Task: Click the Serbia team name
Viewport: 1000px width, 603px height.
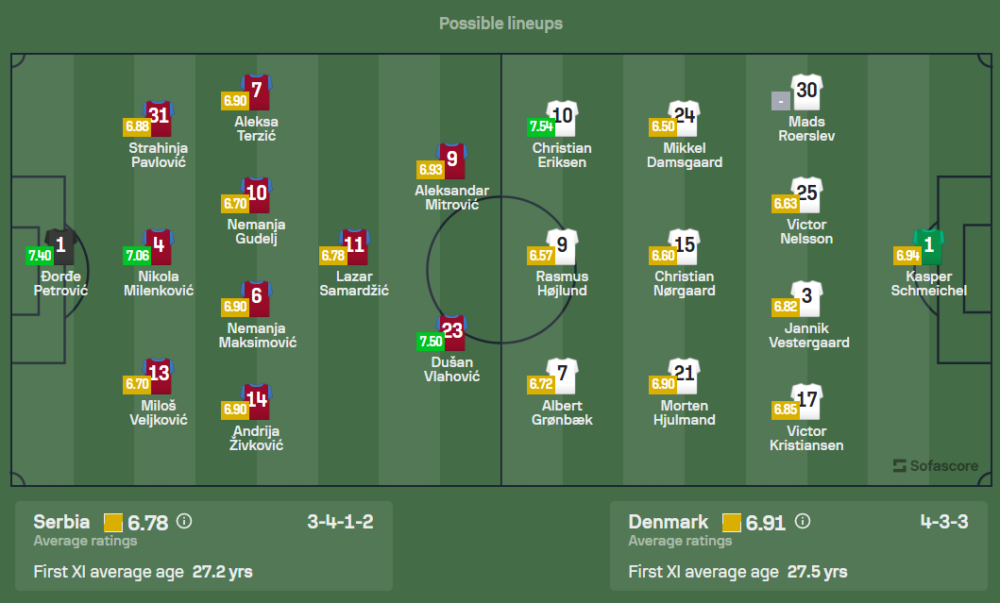Action: tap(61, 521)
